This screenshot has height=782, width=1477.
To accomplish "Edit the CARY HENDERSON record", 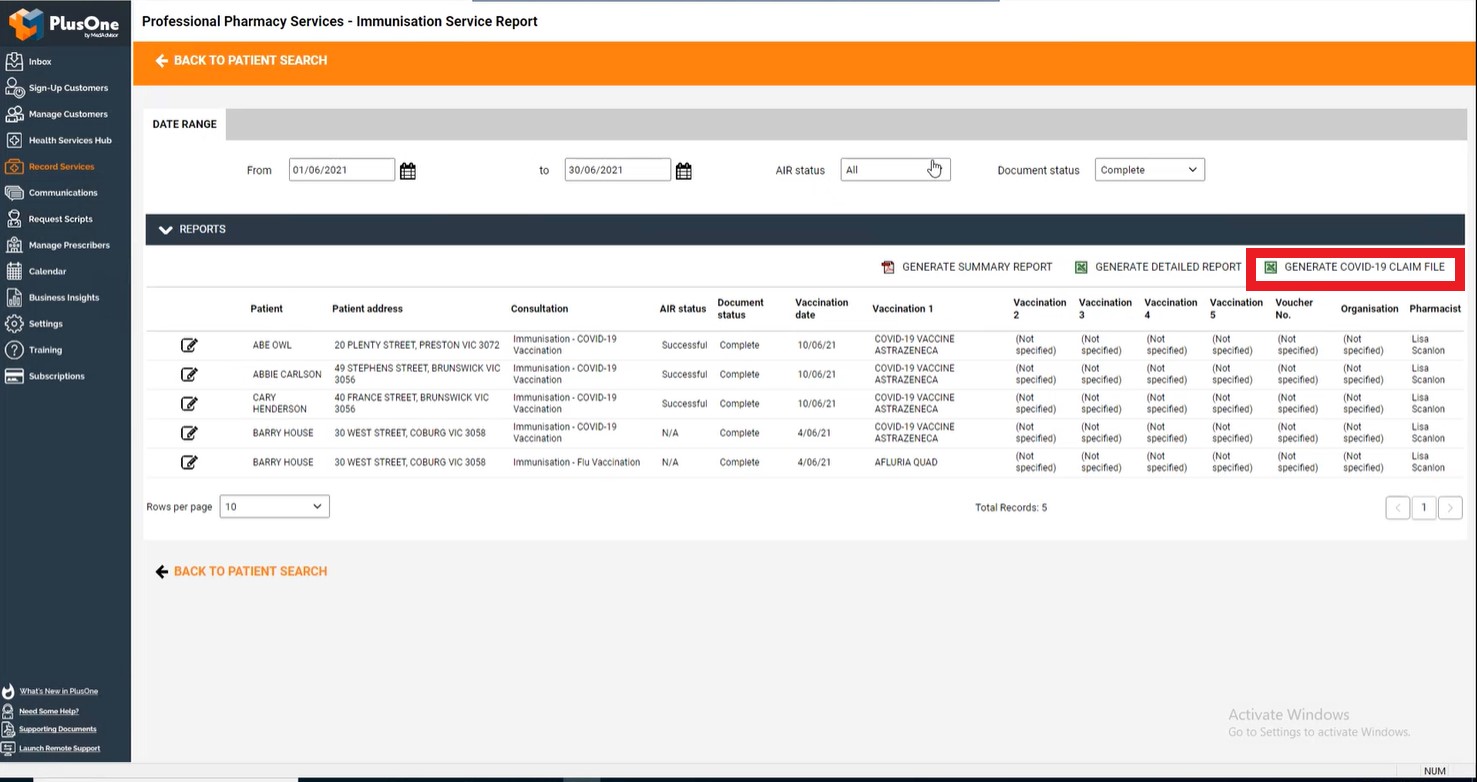I will (189, 404).
